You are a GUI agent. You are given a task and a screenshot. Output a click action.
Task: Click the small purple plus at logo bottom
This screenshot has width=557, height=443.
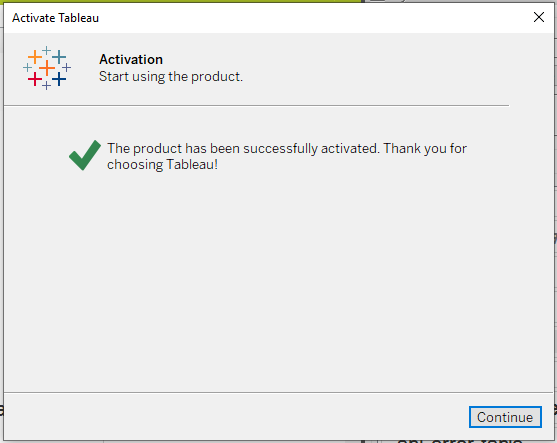coord(47,86)
